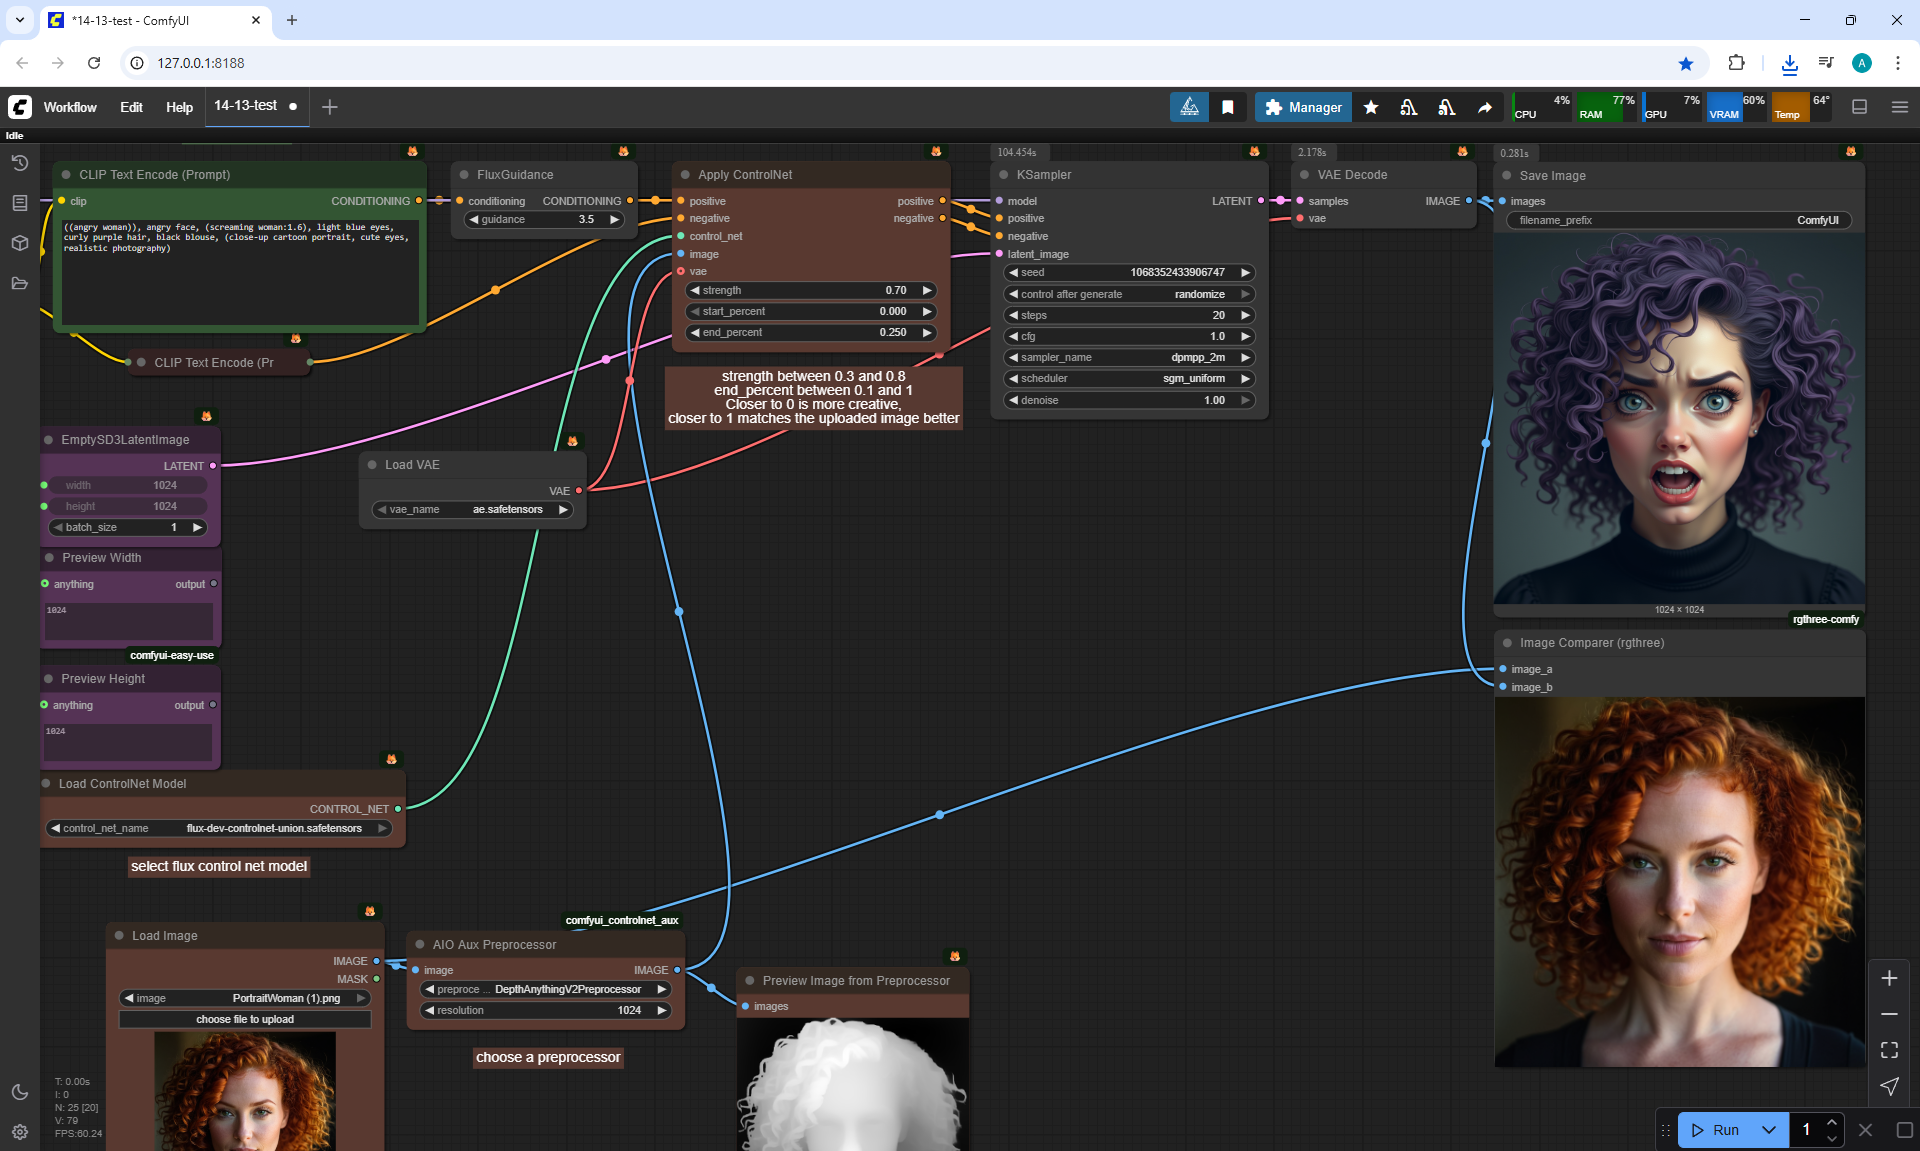Open vae_name selector showing ae.safetensors

point(472,510)
